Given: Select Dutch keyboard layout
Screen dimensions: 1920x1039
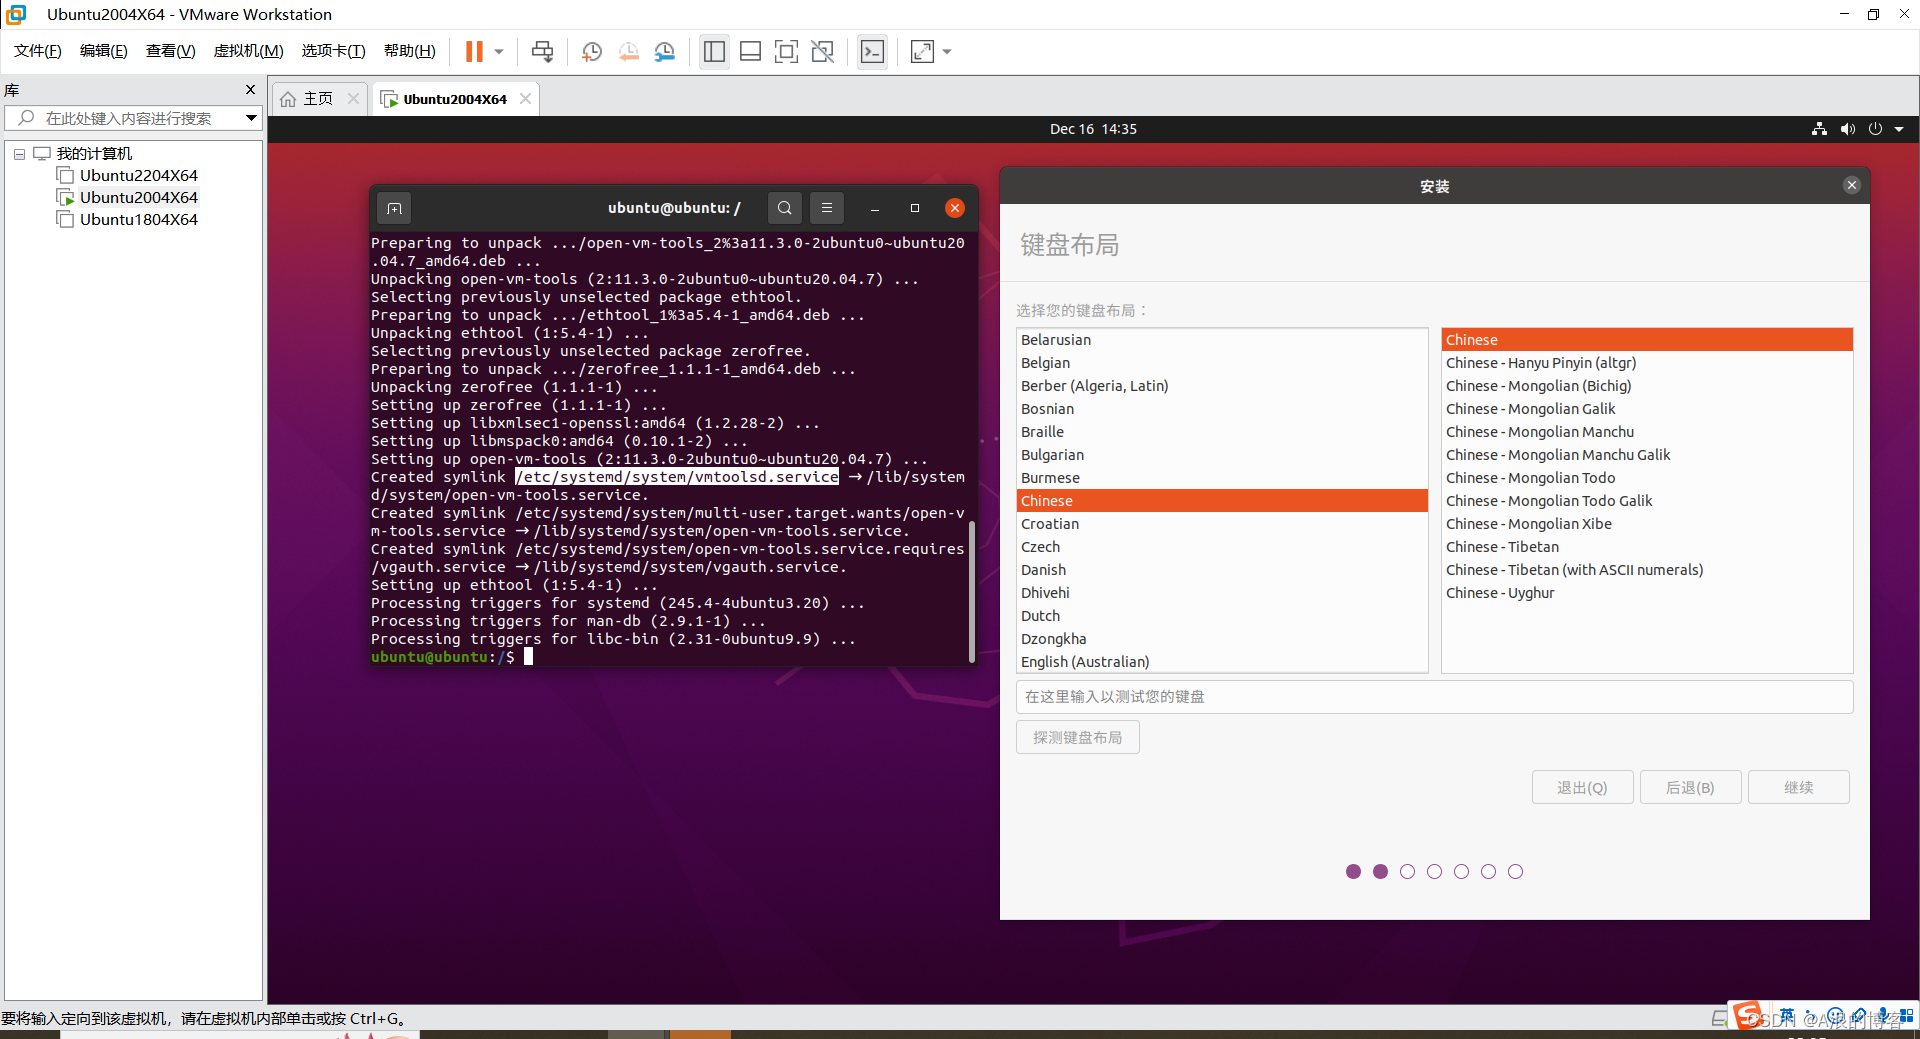Looking at the screenshot, I should (1222, 616).
